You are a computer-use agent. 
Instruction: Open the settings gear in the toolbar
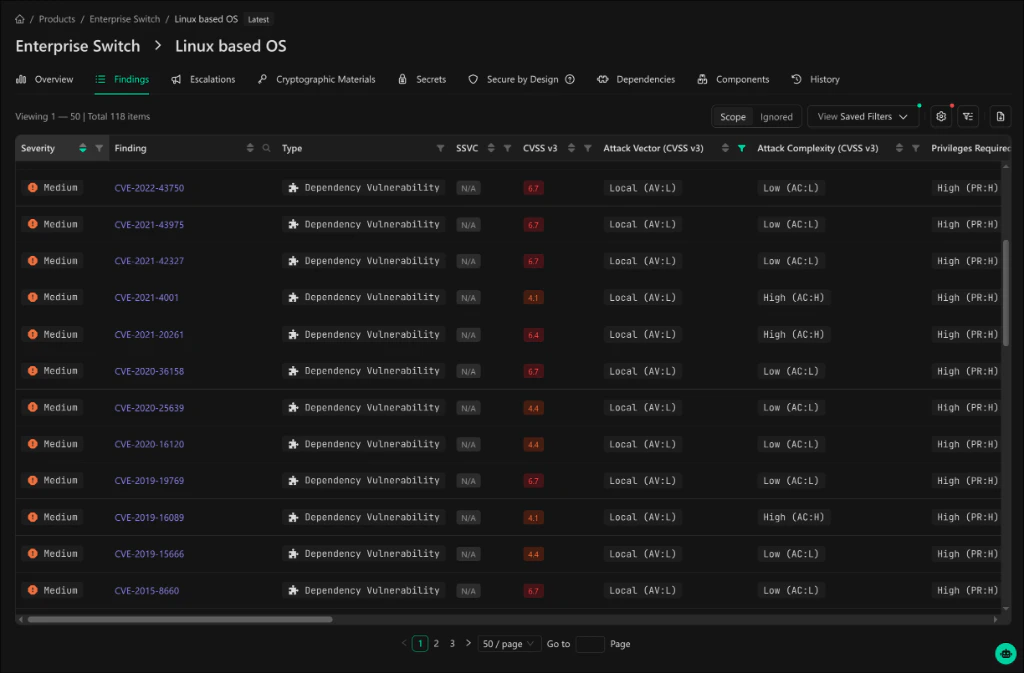pyautogui.click(x=940, y=116)
